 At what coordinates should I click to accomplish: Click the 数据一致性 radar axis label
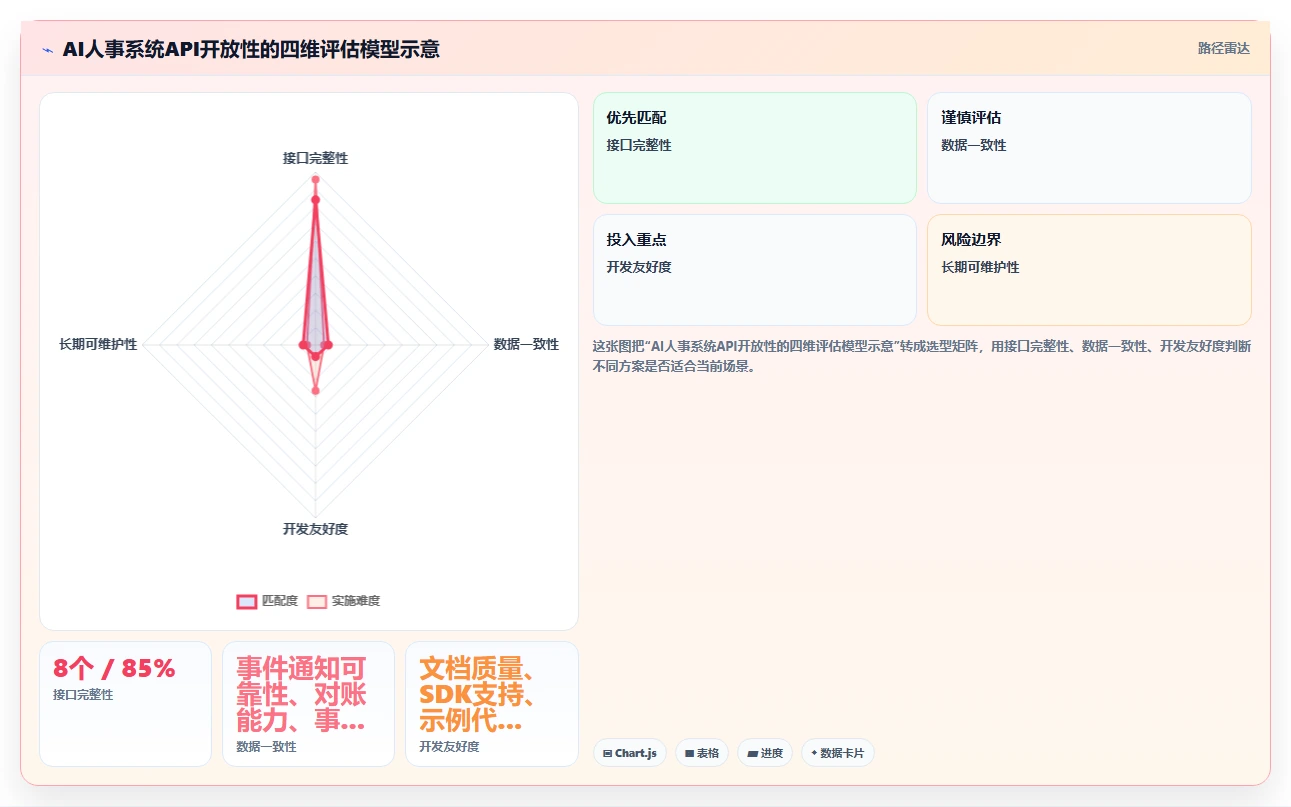pyautogui.click(x=526, y=344)
